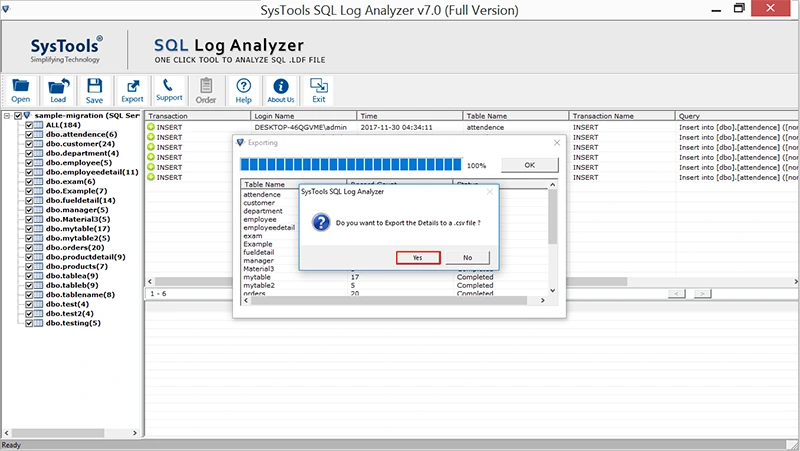The image size is (800, 451).
Task: Sort by Time column header
Action: [x=410, y=116]
